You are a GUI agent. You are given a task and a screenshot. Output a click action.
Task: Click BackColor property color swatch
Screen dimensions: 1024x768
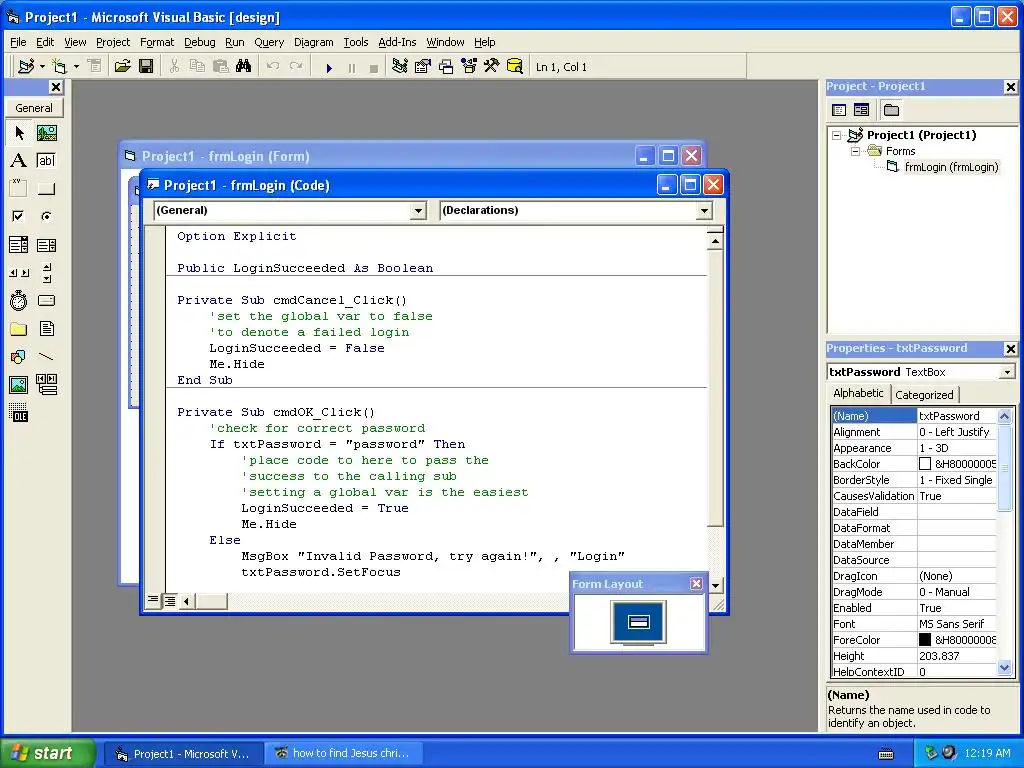tap(925, 464)
